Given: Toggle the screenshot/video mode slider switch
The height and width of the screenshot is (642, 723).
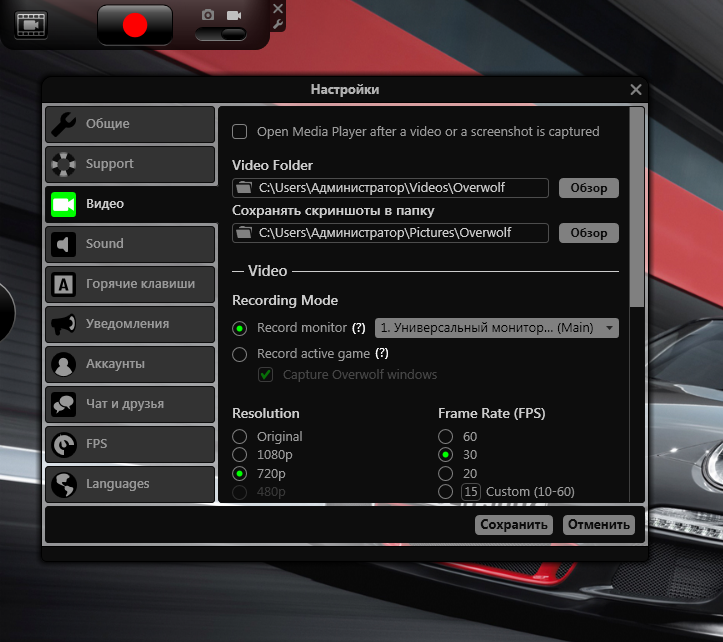Looking at the screenshot, I should pyautogui.click(x=221, y=34).
